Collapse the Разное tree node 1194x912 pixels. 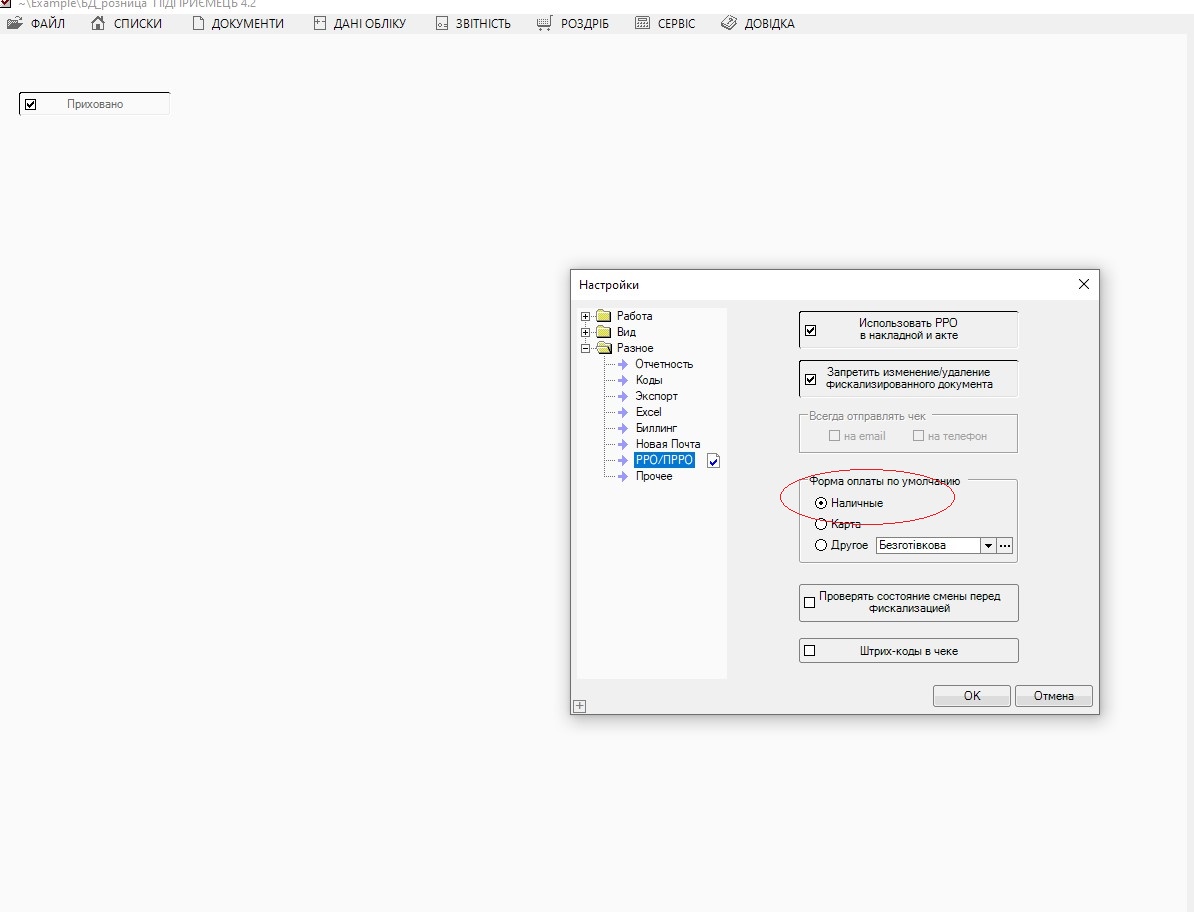tap(586, 348)
